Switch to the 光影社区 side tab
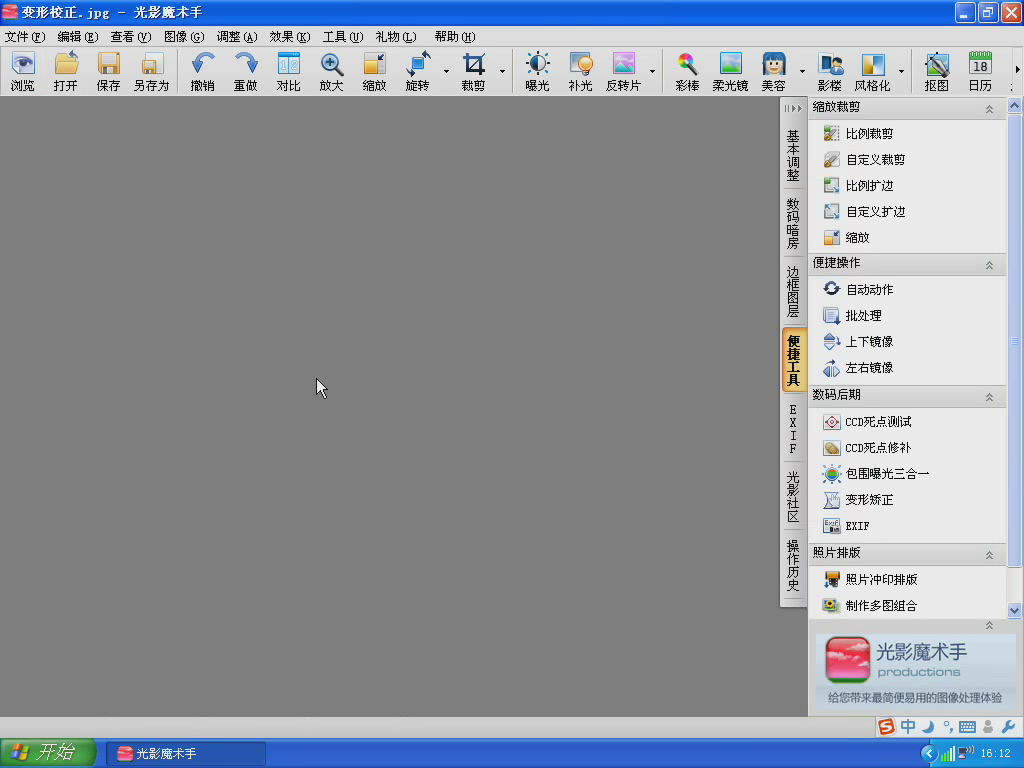Screen dimensions: 1024x768 pyautogui.click(x=793, y=496)
